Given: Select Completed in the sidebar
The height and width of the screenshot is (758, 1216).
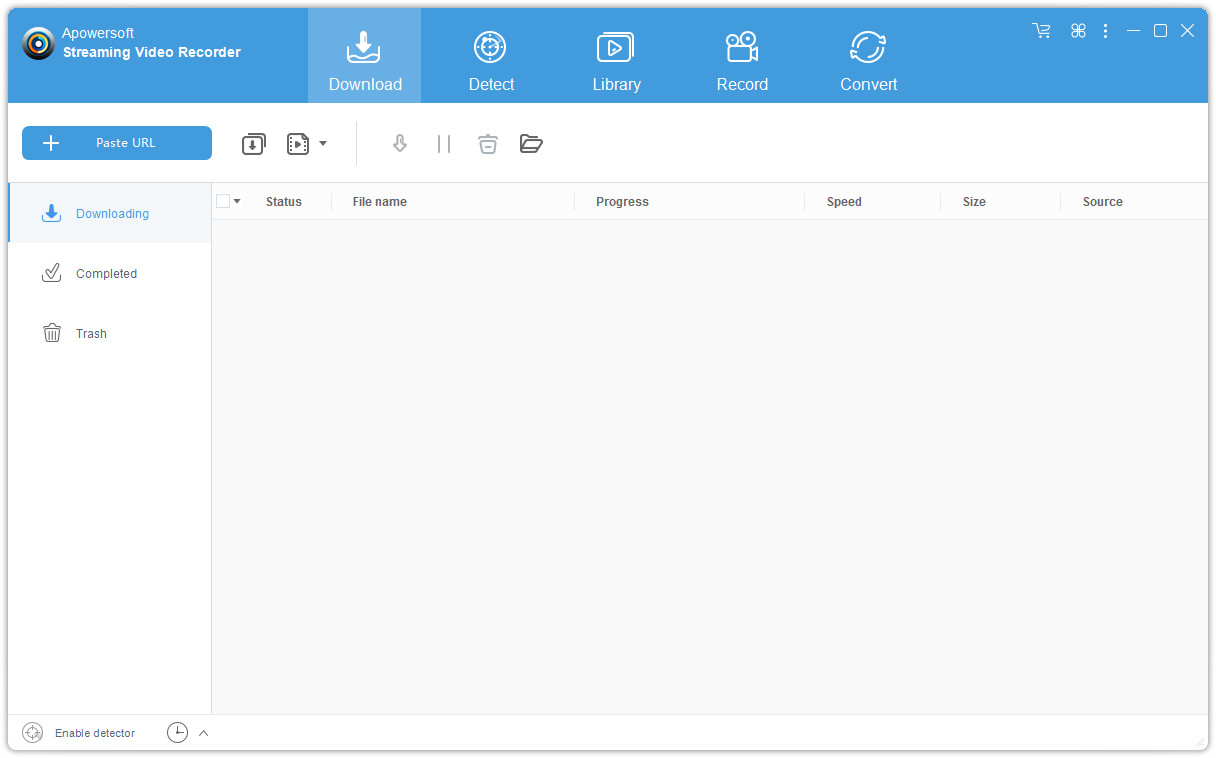Looking at the screenshot, I should [106, 273].
